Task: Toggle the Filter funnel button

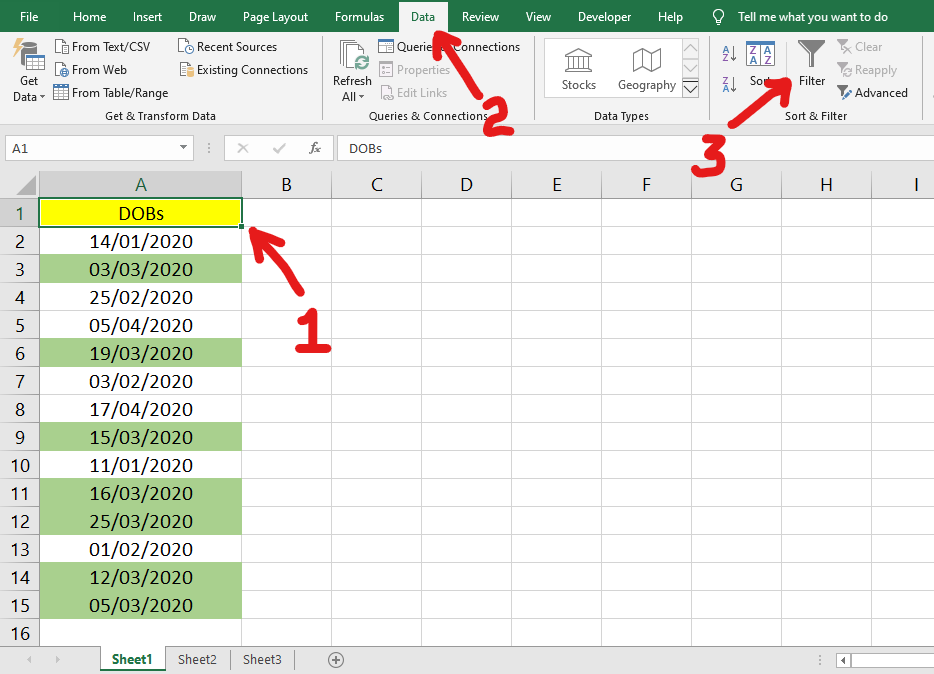Action: [811, 63]
